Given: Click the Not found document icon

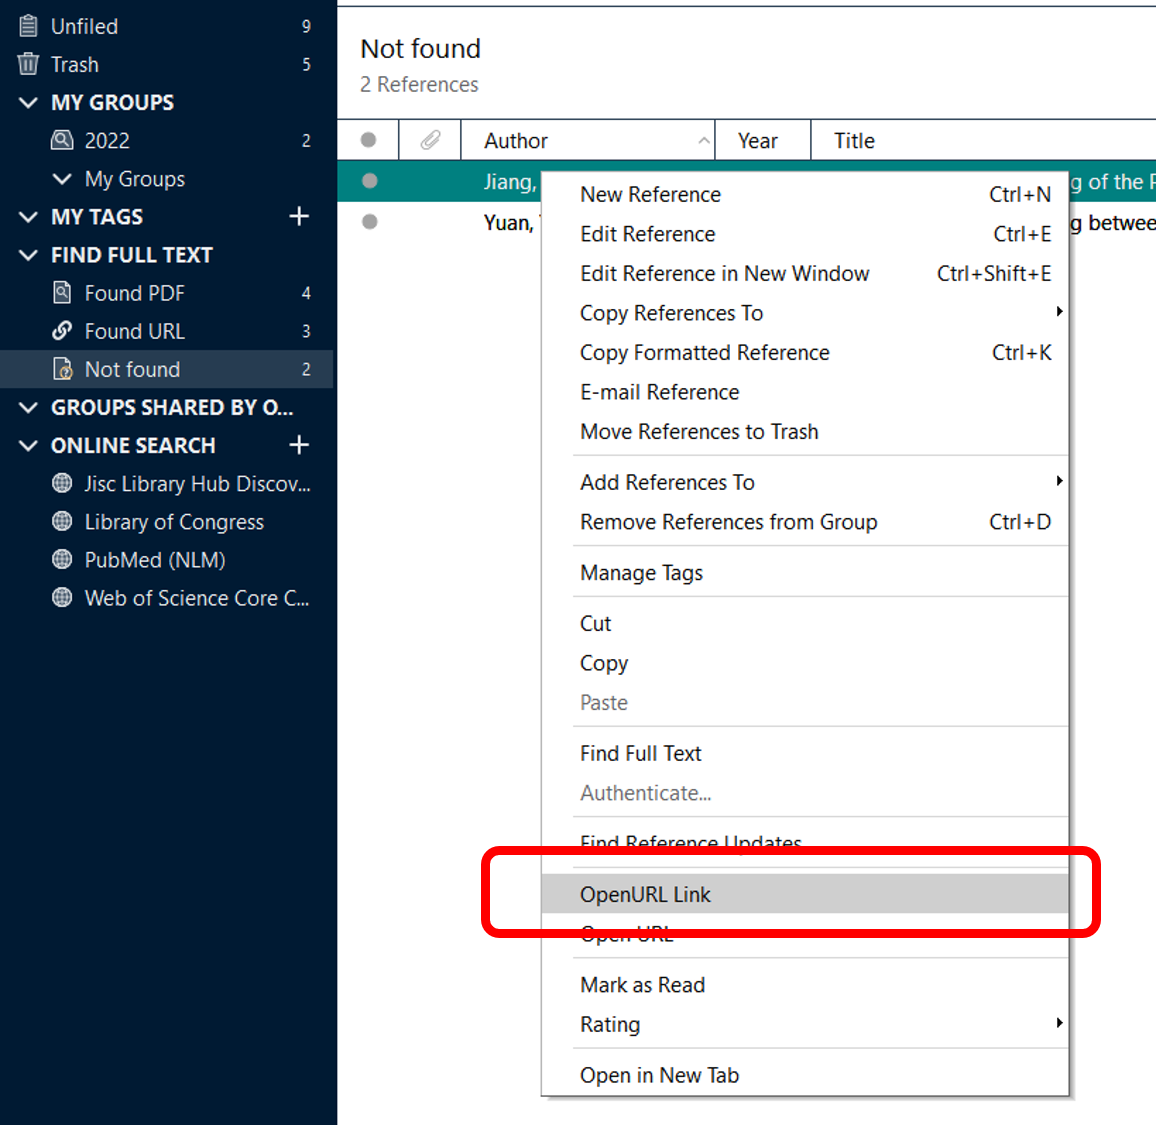Looking at the screenshot, I should 63,369.
